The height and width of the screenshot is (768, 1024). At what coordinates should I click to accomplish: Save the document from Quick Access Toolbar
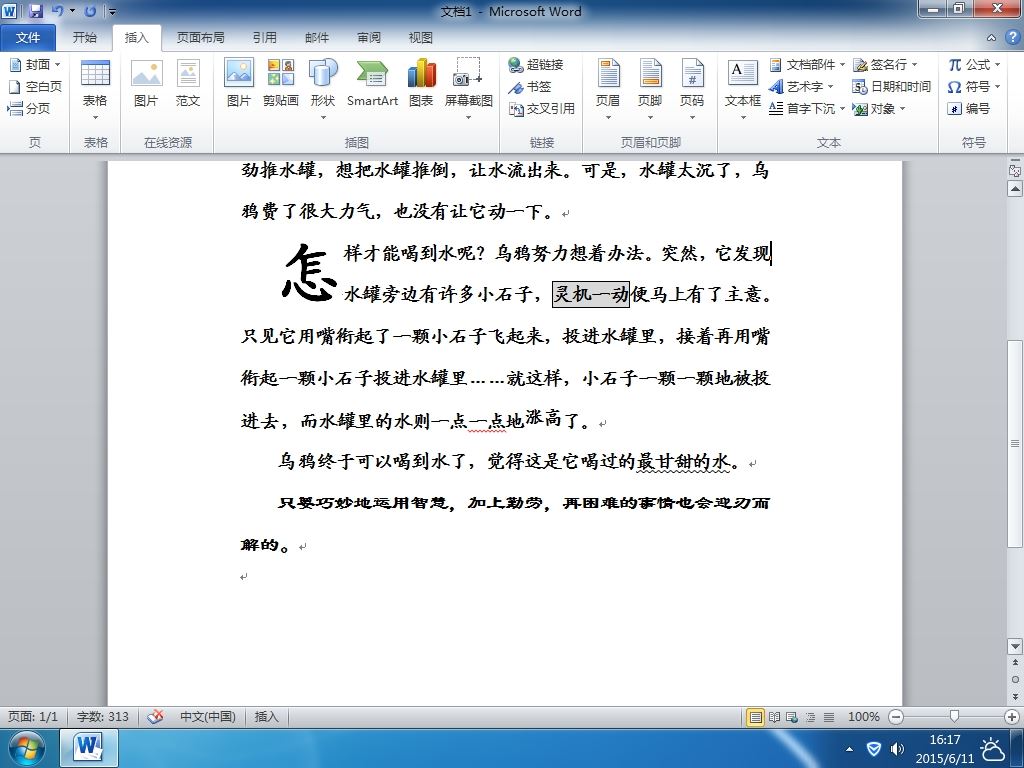35,11
